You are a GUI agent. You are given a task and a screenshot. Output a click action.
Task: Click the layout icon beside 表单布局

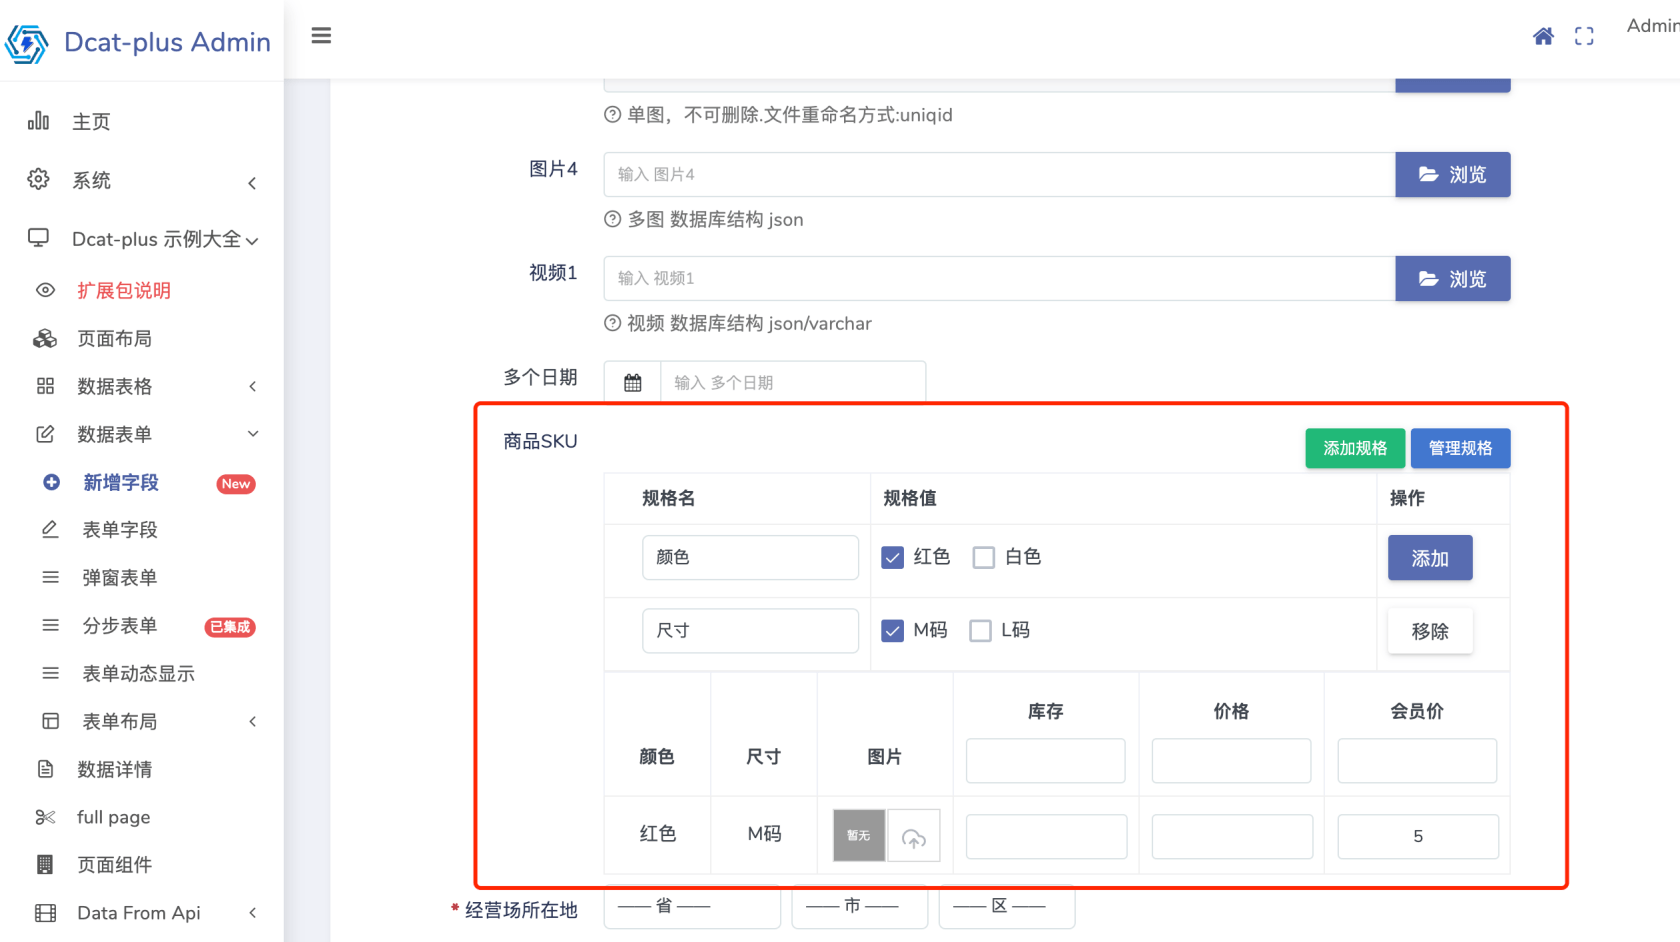click(50, 721)
